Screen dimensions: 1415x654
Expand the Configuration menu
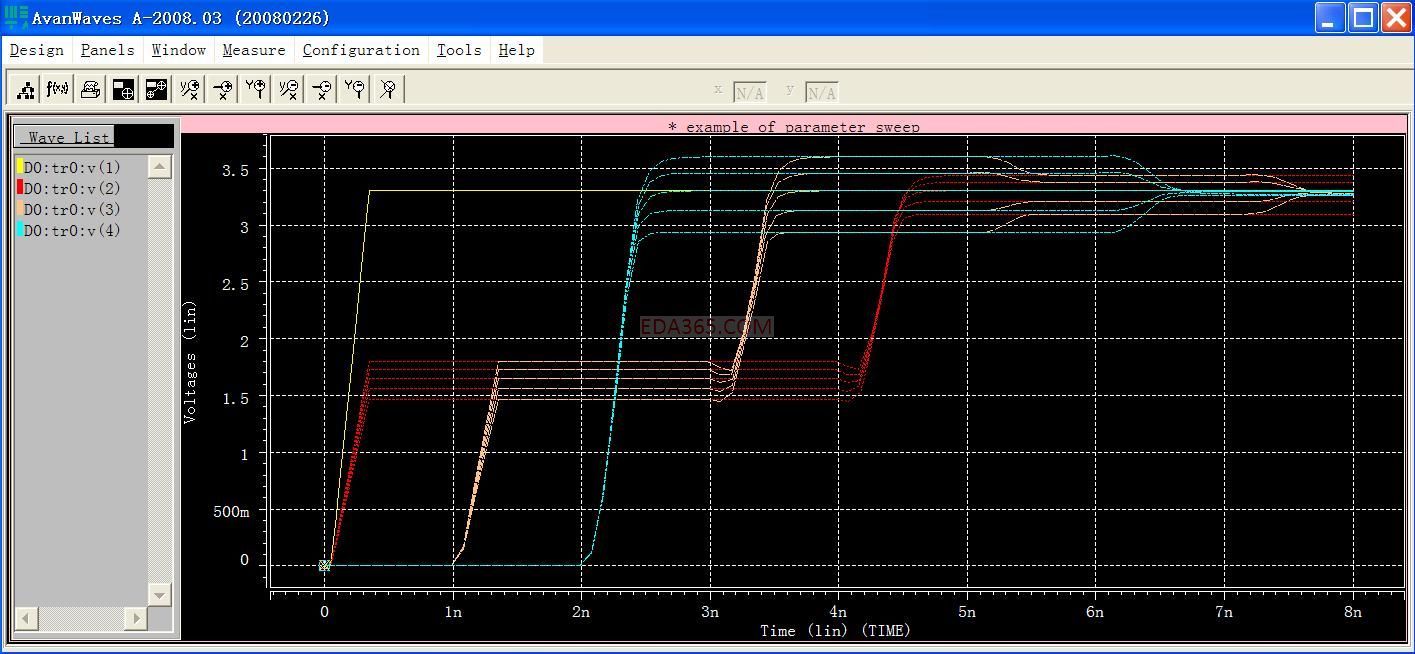[x=361, y=50]
